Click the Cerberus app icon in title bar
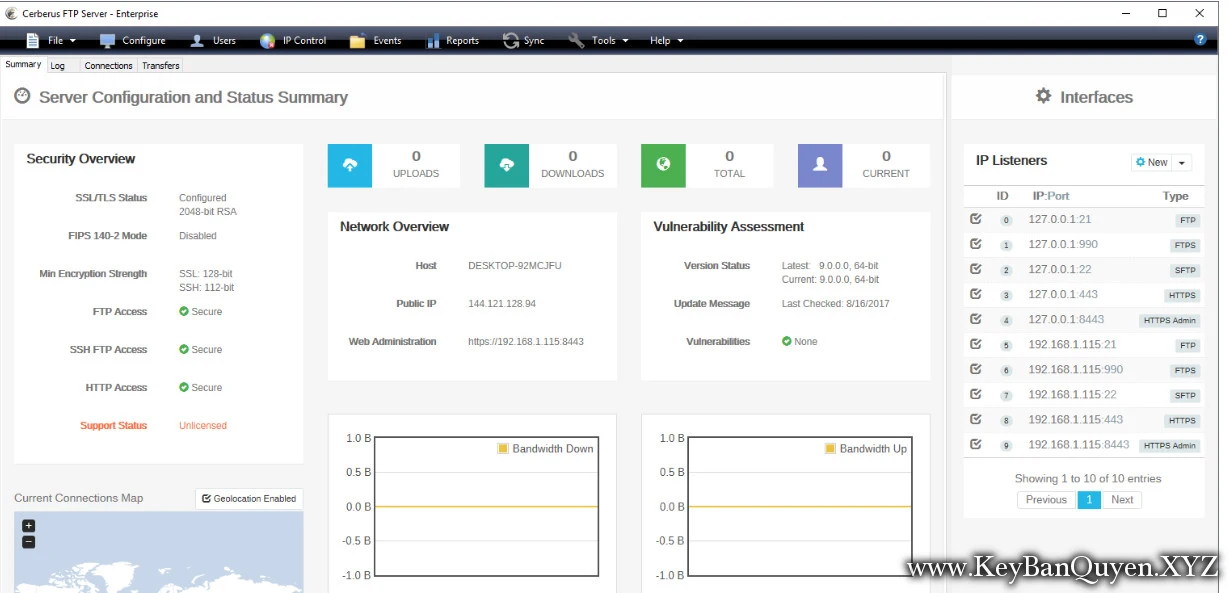1229x593 pixels. click(x=11, y=13)
